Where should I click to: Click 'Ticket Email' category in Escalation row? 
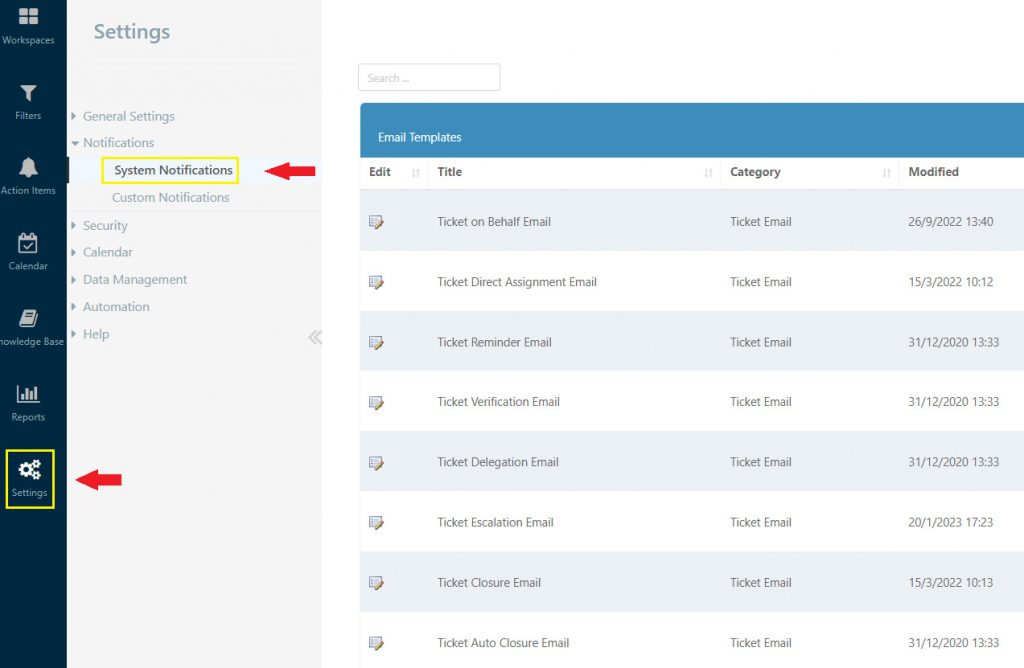[x=760, y=522]
